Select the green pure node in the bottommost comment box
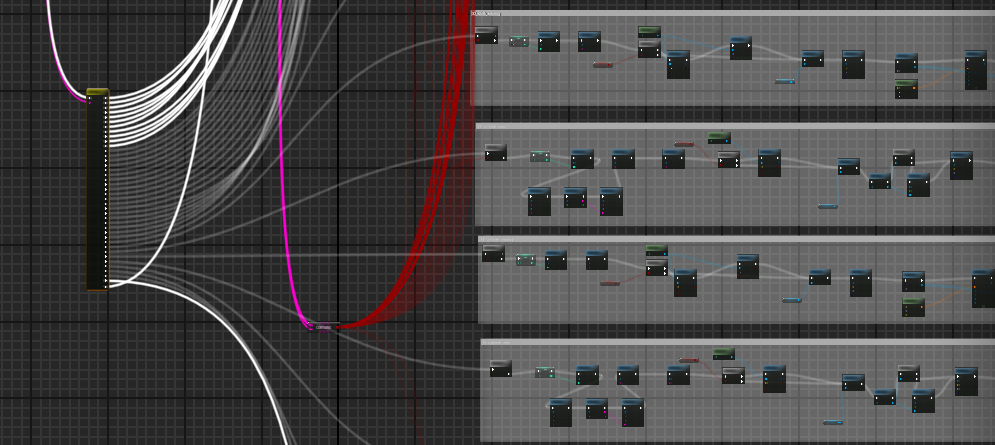The image size is (995, 445). pyautogui.click(x=724, y=354)
